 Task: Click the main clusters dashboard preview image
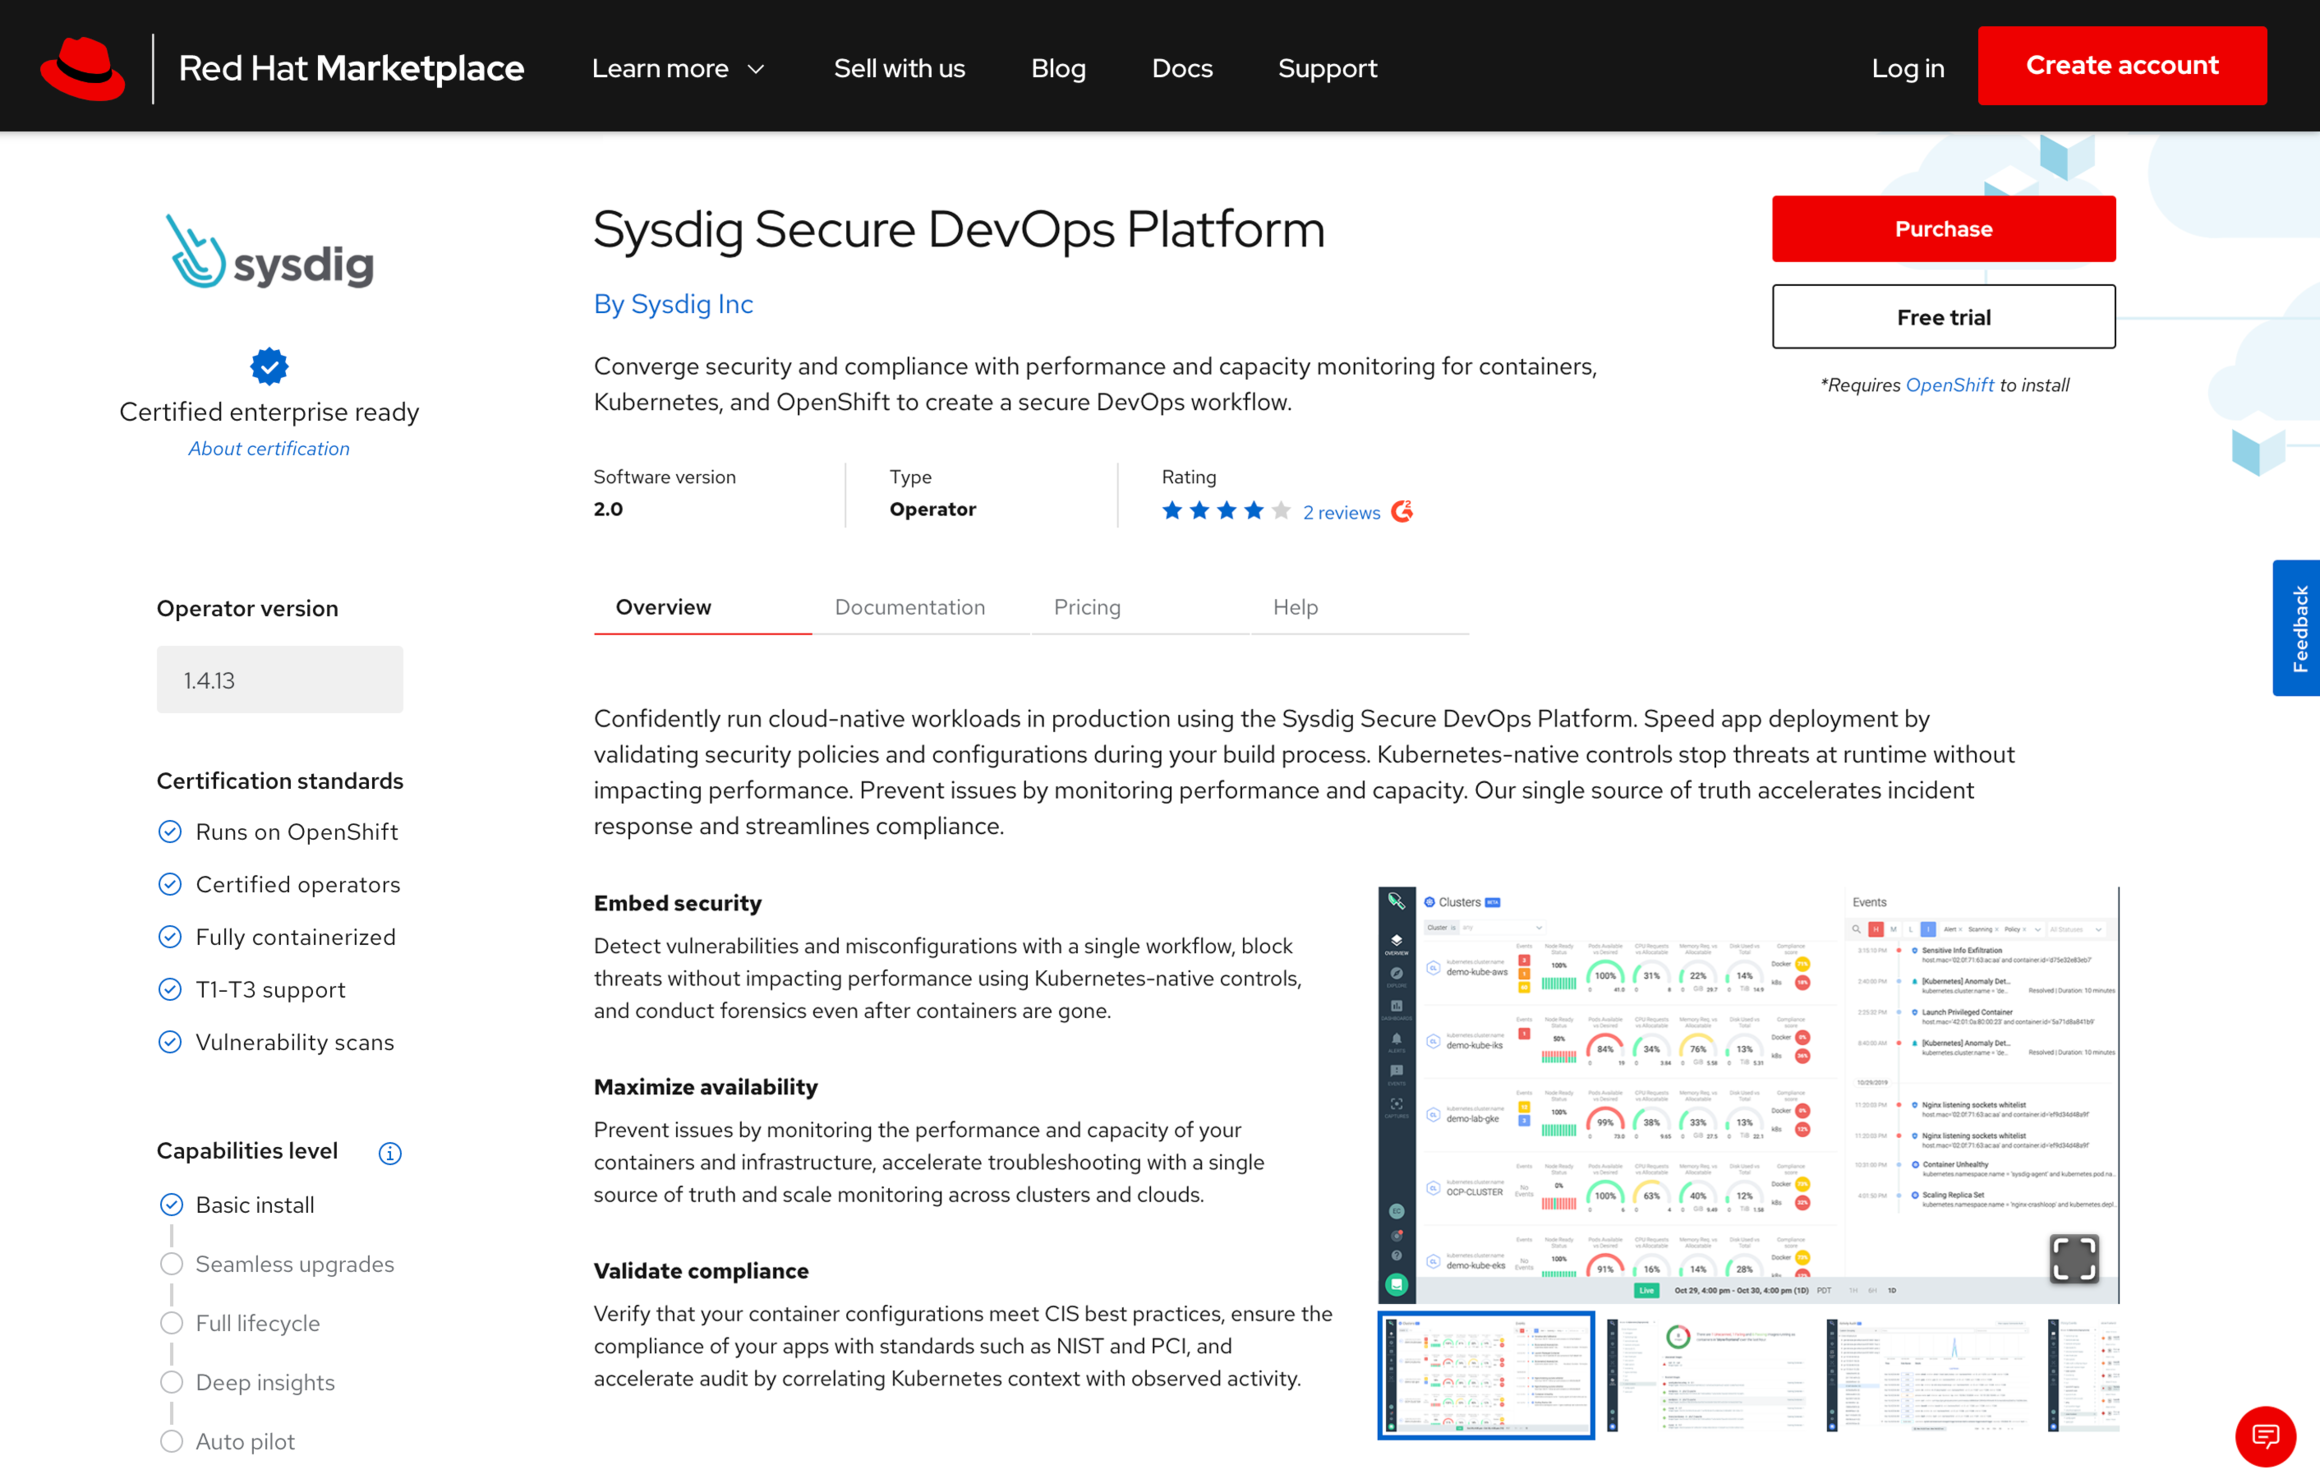tap(1748, 1095)
